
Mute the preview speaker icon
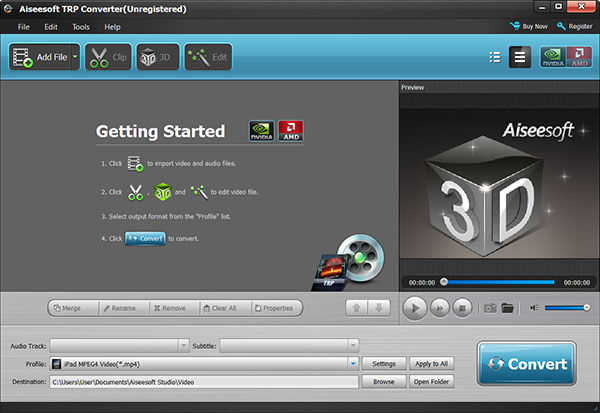pyautogui.click(x=534, y=308)
